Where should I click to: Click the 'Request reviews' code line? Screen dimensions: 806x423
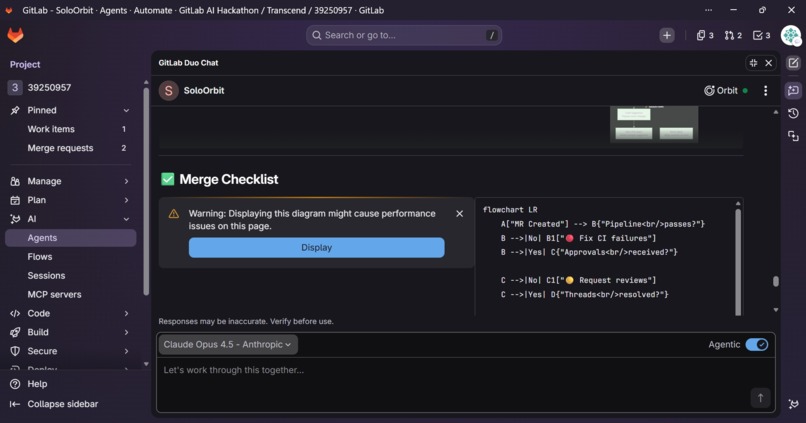click(578, 280)
